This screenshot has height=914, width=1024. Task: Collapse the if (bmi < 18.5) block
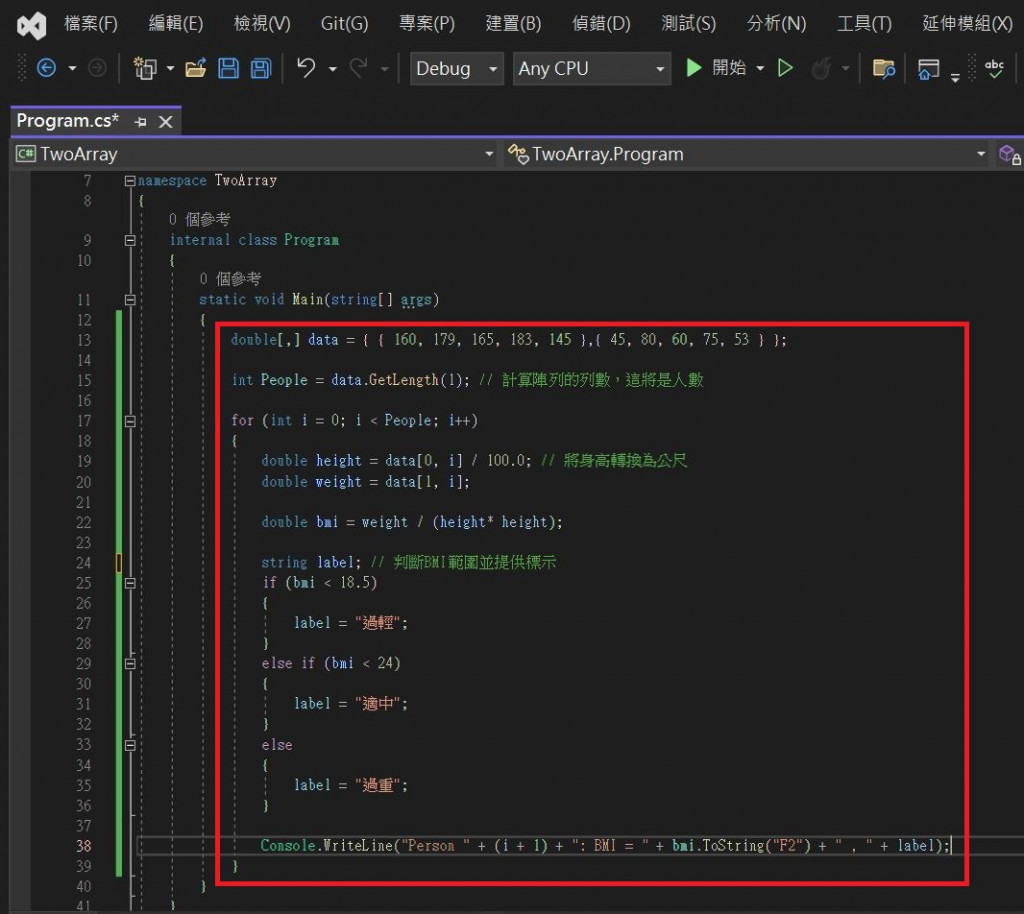pos(130,583)
